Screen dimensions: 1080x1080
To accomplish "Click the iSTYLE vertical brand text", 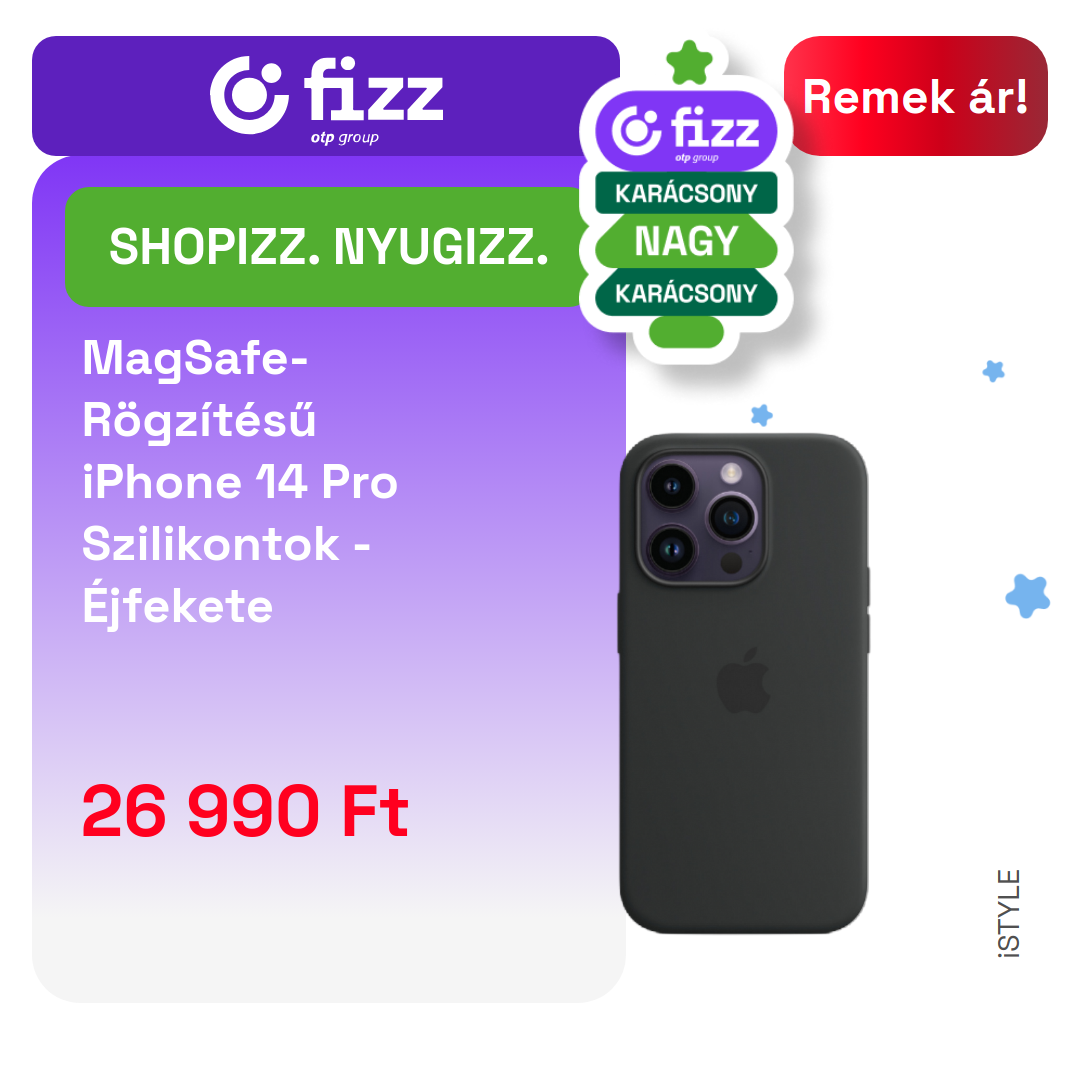I will (1009, 913).
